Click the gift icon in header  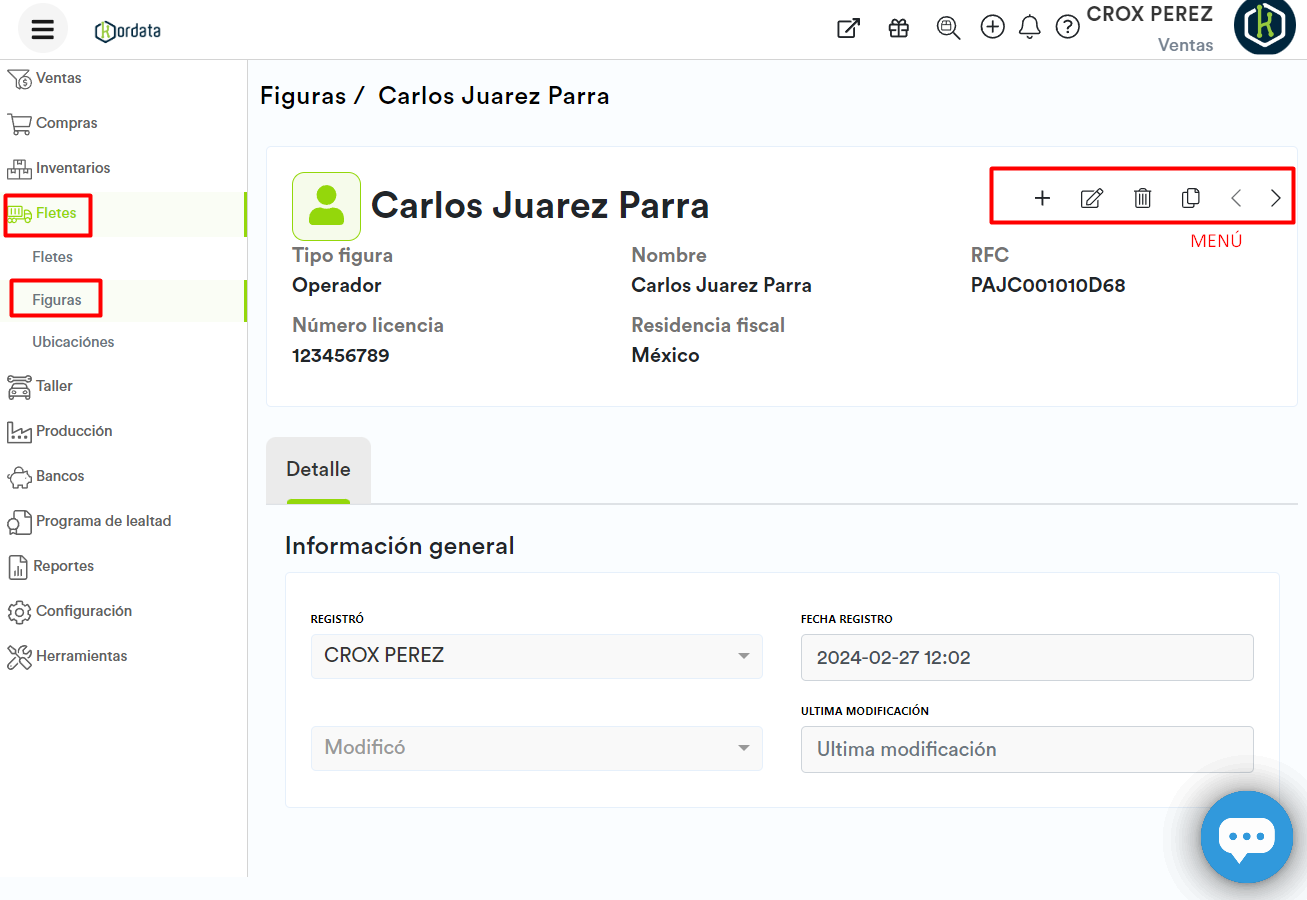tap(898, 28)
